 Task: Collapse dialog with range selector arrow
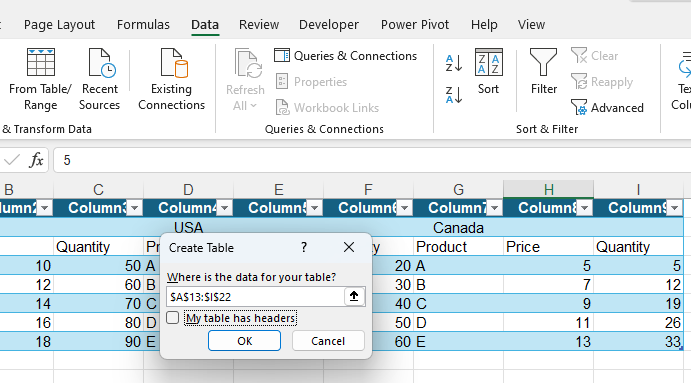coord(354,297)
